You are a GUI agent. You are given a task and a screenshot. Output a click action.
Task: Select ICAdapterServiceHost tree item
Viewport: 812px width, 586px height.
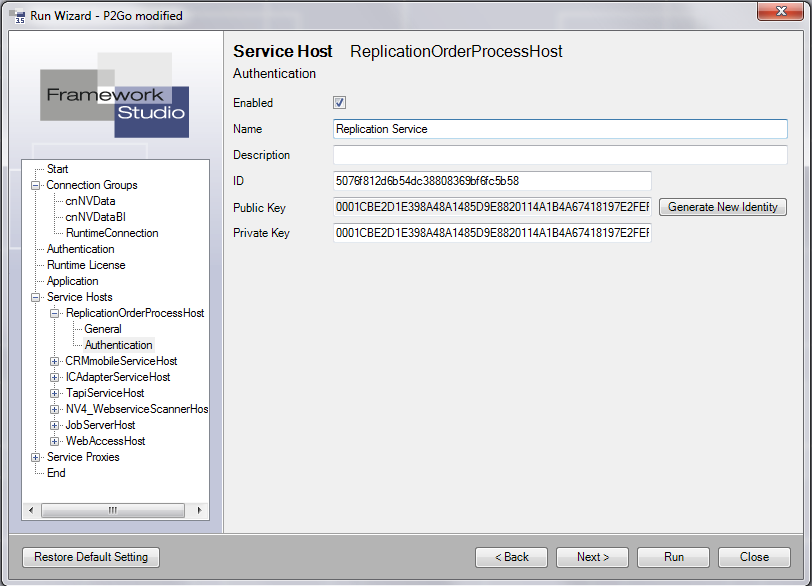[118, 377]
